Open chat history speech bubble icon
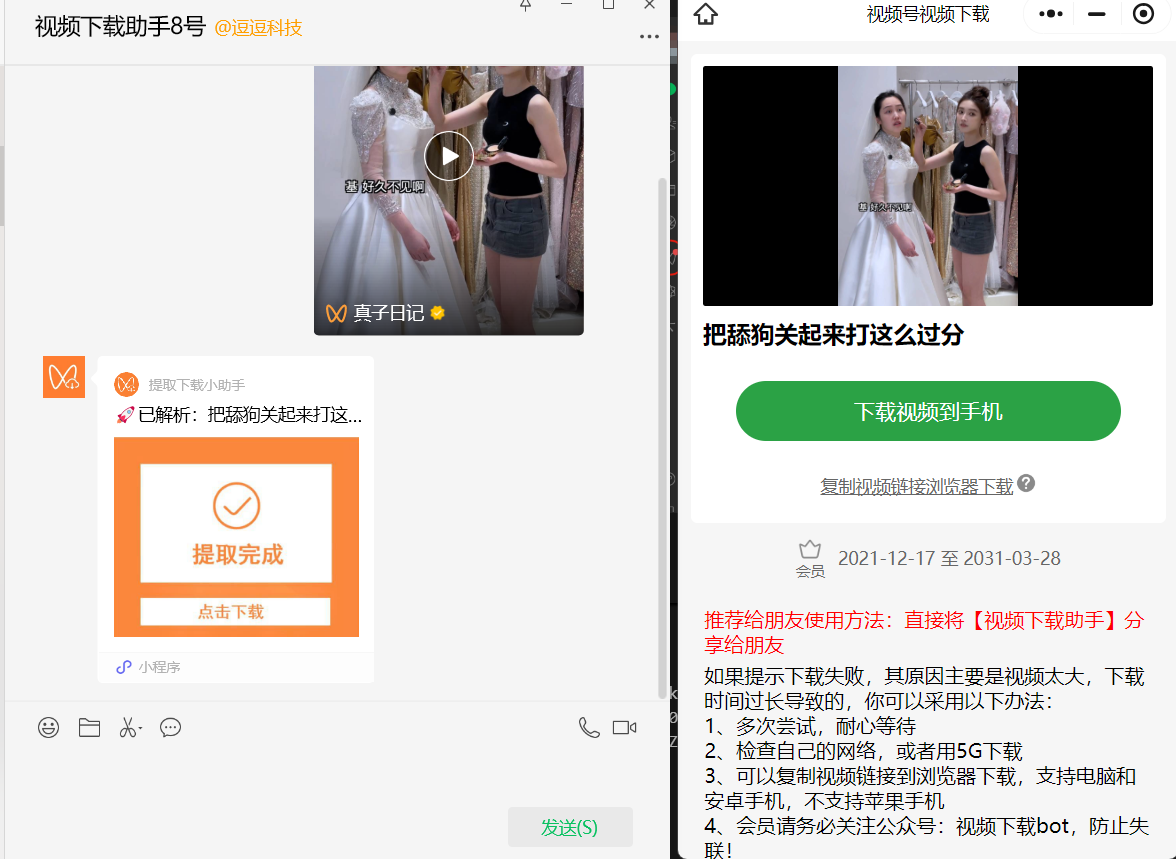 pyautogui.click(x=170, y=728)
